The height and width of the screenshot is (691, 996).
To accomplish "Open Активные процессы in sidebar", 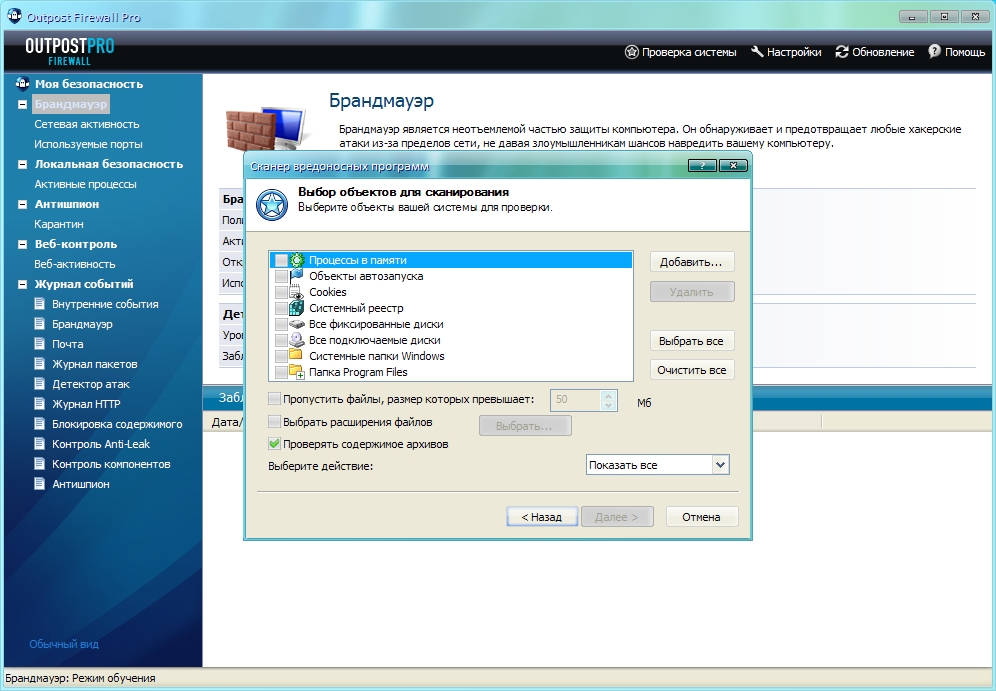I will [x=85, y=184].
